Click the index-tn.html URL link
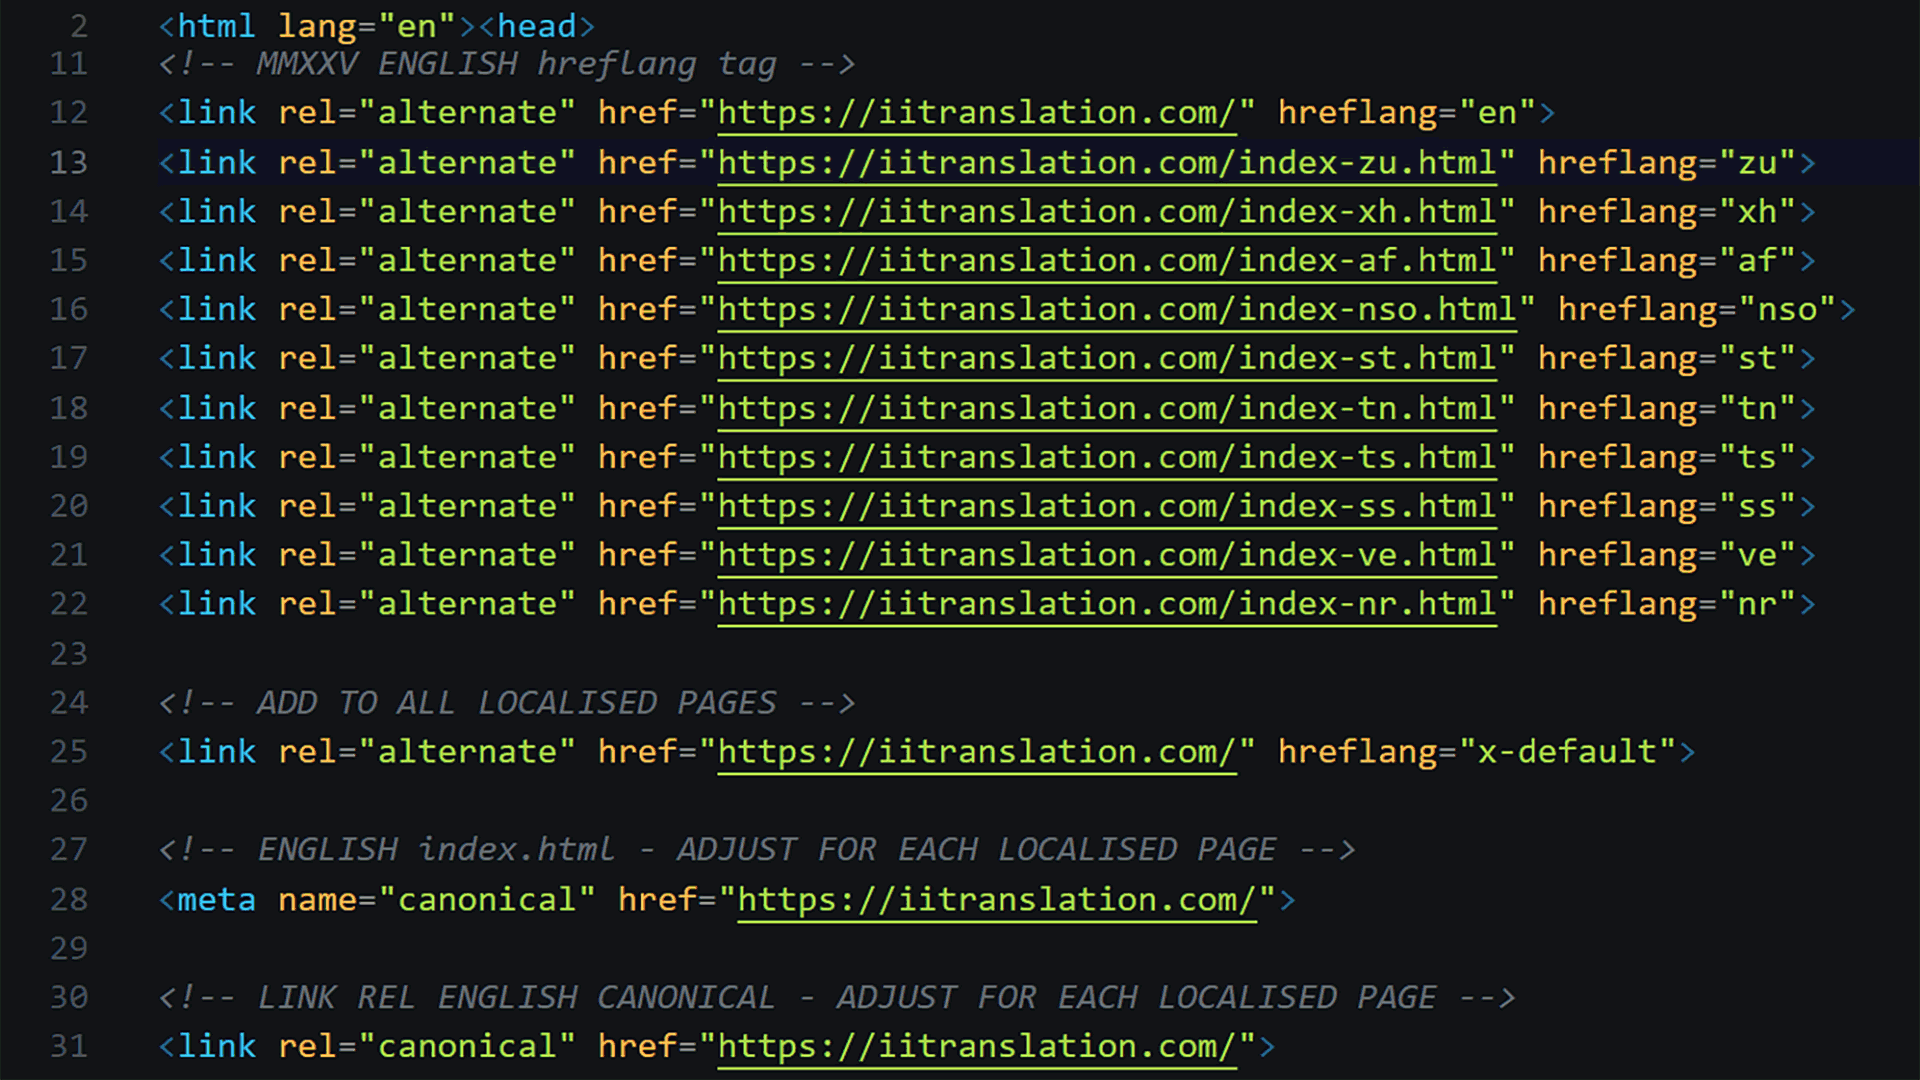The width and height of the screenshot is (1920, 1080). (x=1106, y=409)
